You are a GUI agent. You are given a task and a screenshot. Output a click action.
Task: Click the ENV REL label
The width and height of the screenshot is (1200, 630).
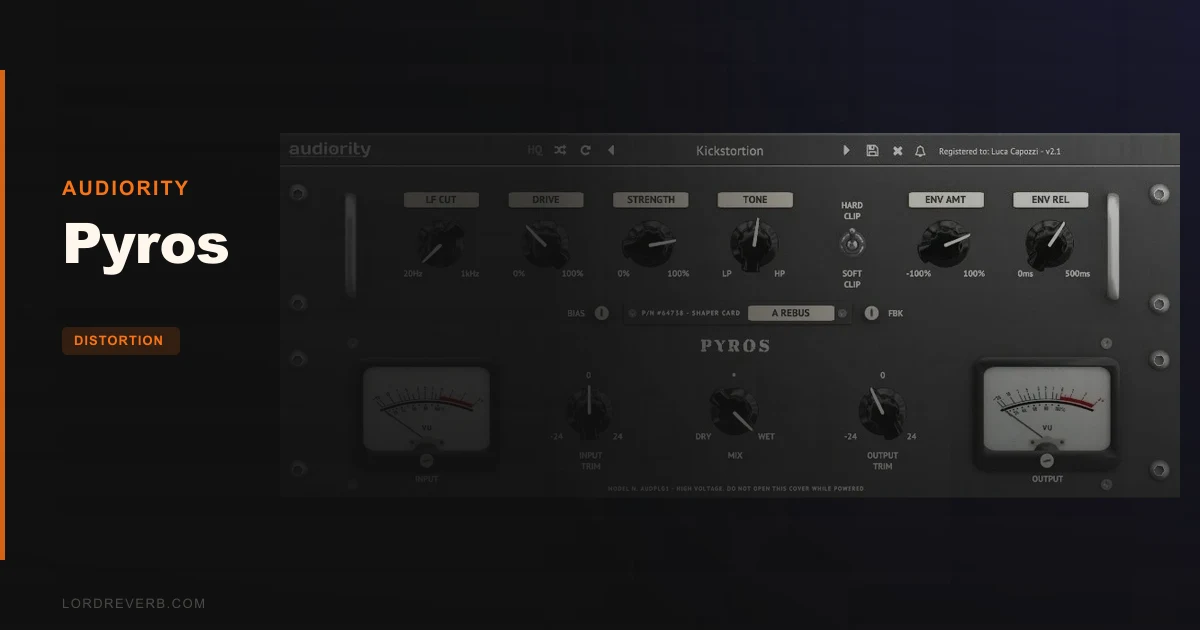pos(1050,200)
